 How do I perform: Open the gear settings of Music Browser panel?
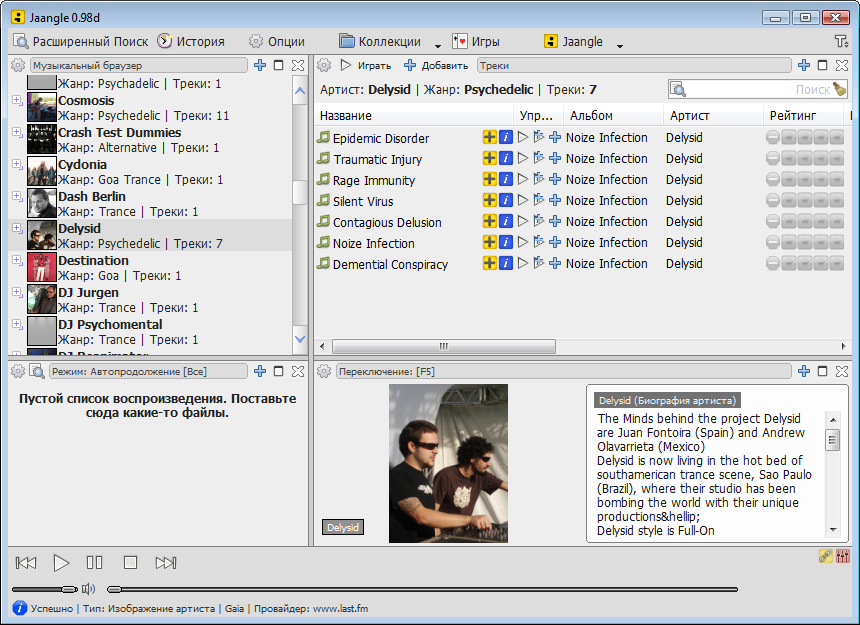coord(18,65)
